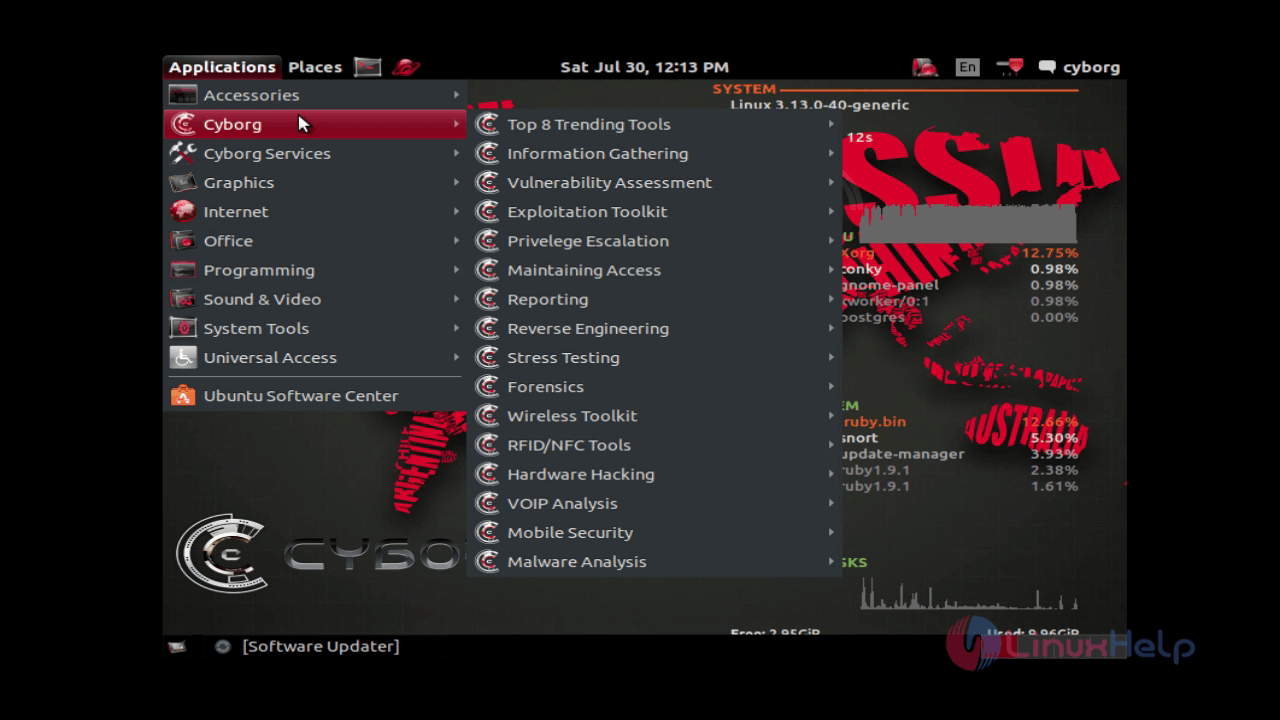The image size is (1280, 720).
Task: Expand Sound & Video submenu arrow
Action: (x=456, y=299)
